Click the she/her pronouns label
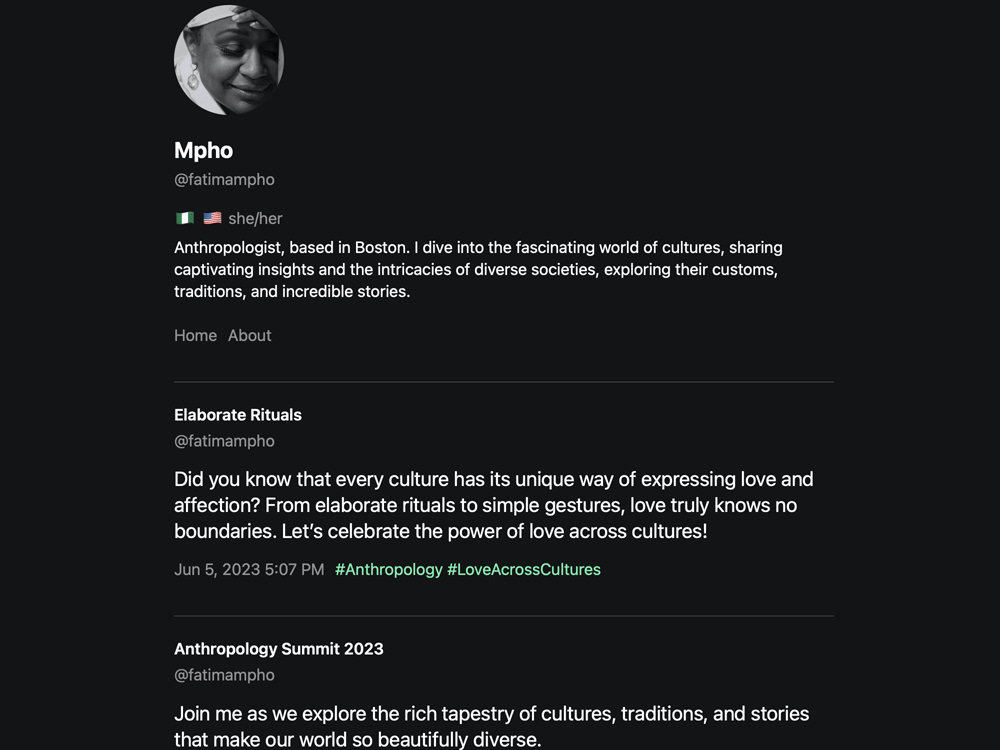This screenshot has width=1000, height=750. coord(255,219)
